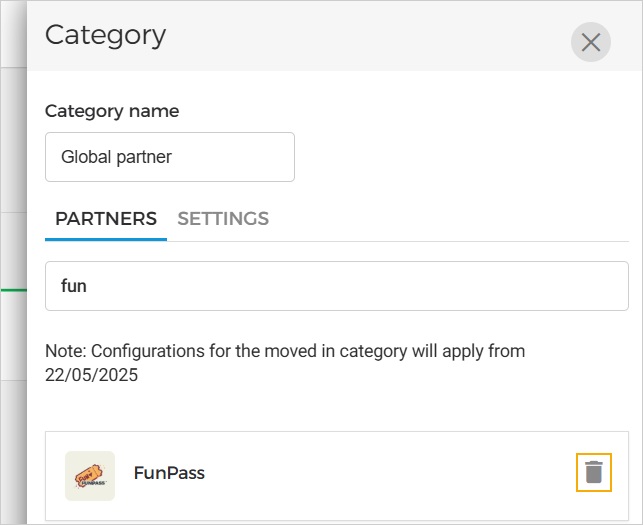Click the FunPass ticket logo
The width and height of the screenshot is (643, 525).
(x=90, y=476)
